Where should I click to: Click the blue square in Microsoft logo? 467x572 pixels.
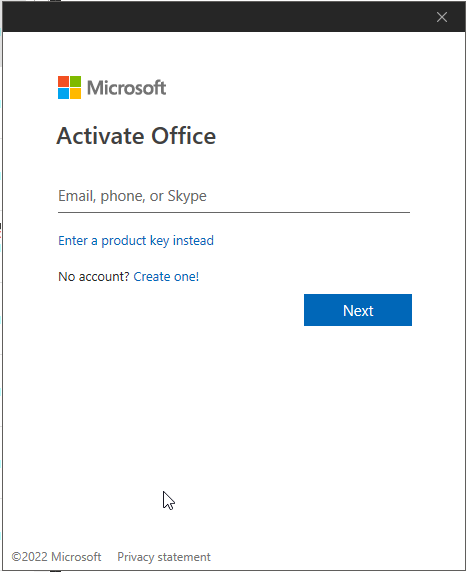63,94
